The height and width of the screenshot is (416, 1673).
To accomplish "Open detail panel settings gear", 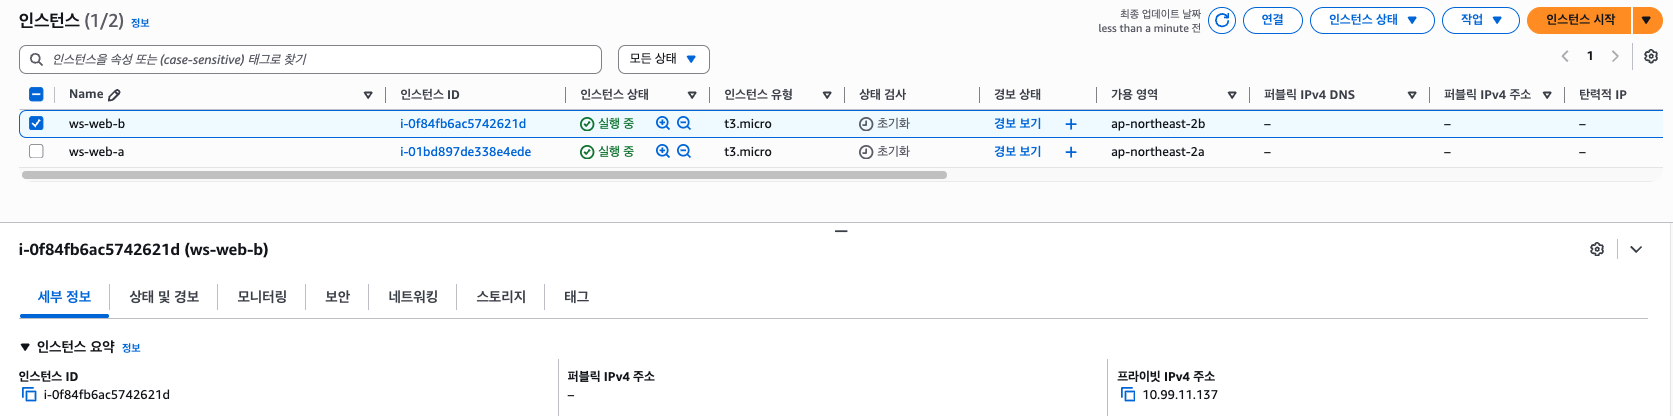I will 1597,249.
